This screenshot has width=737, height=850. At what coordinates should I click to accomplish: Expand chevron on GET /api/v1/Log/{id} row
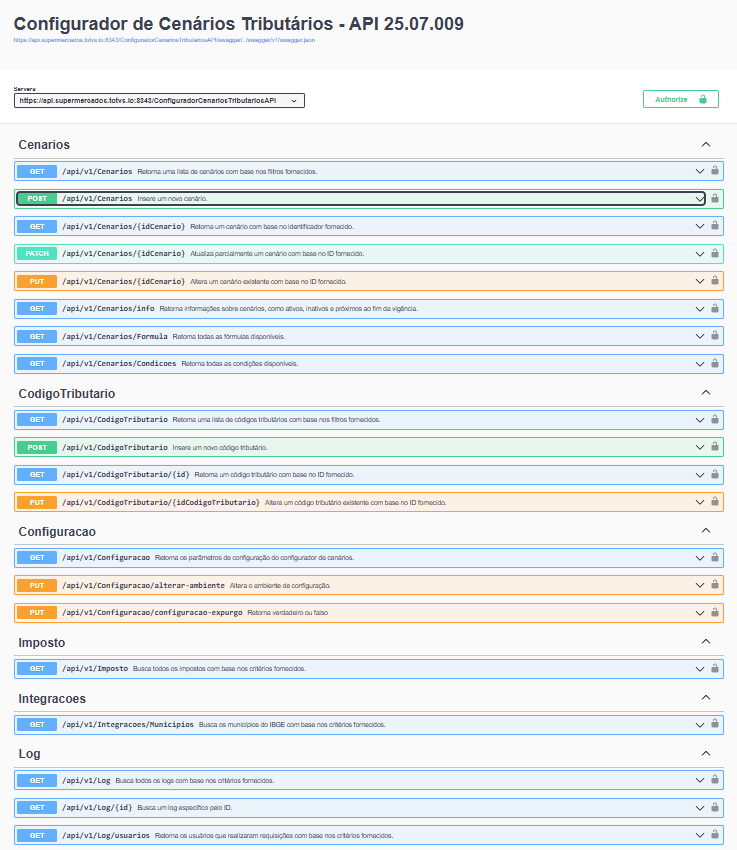(700, 807)
